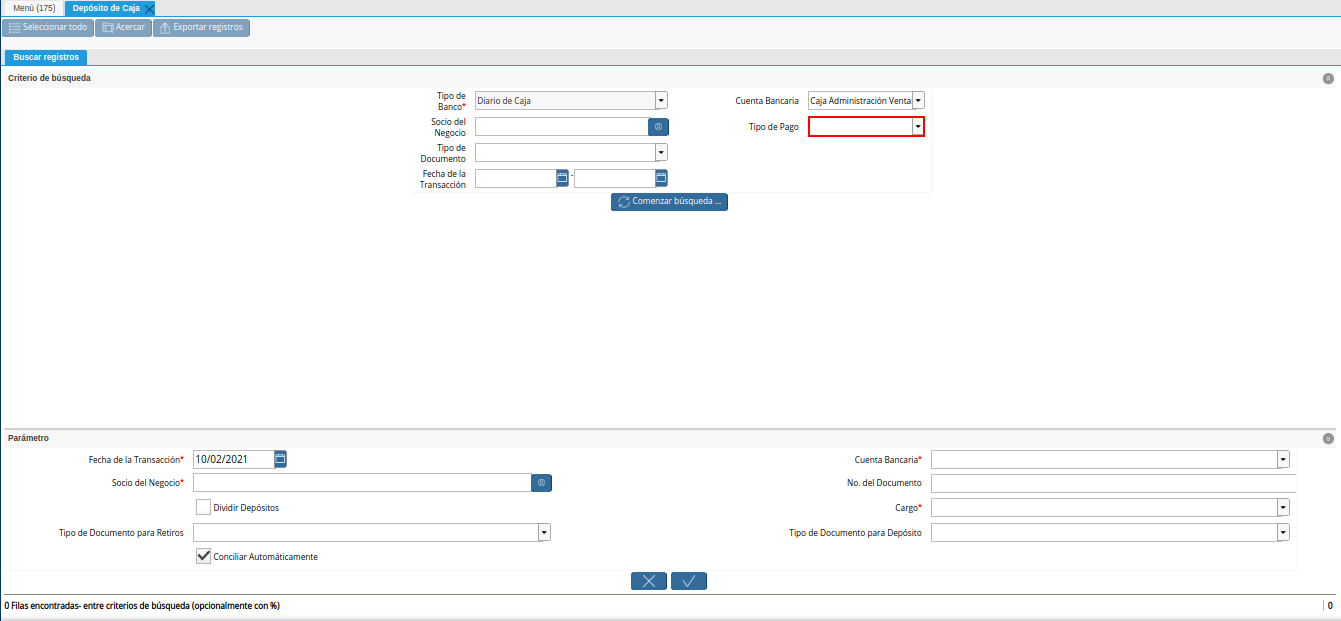The height and width of the screenshot is (621, 1341).
Task: Uncheck Conciliar Automáticamente
Action: click(x=203, y=556)
